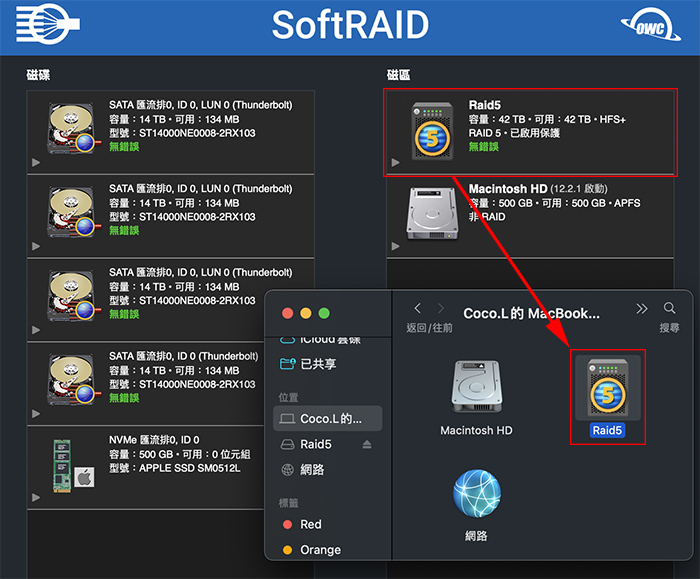700x579 pixels.
Task: Click '非 RAID' text under Macintosh HD
Action: tap(487, 217)
